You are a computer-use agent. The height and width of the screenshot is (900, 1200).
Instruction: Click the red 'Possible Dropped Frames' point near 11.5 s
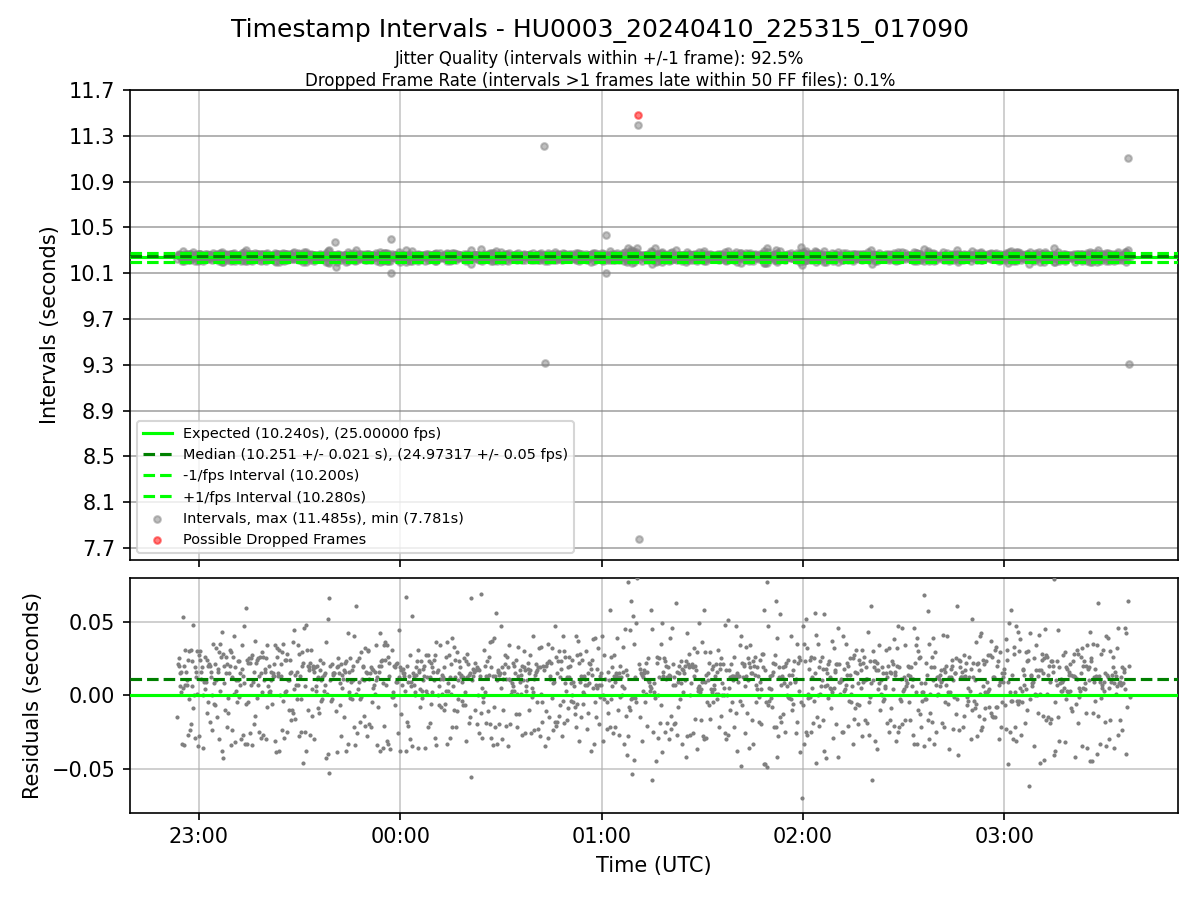coord(638,116)
